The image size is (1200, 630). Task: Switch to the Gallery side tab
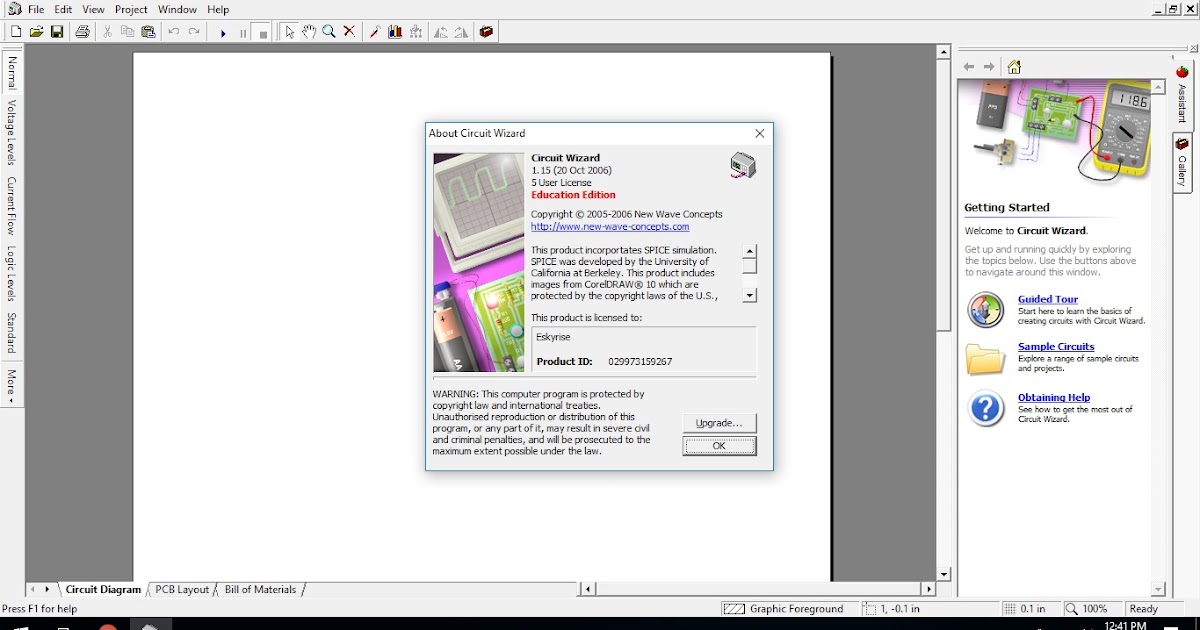pos(1182,164)
